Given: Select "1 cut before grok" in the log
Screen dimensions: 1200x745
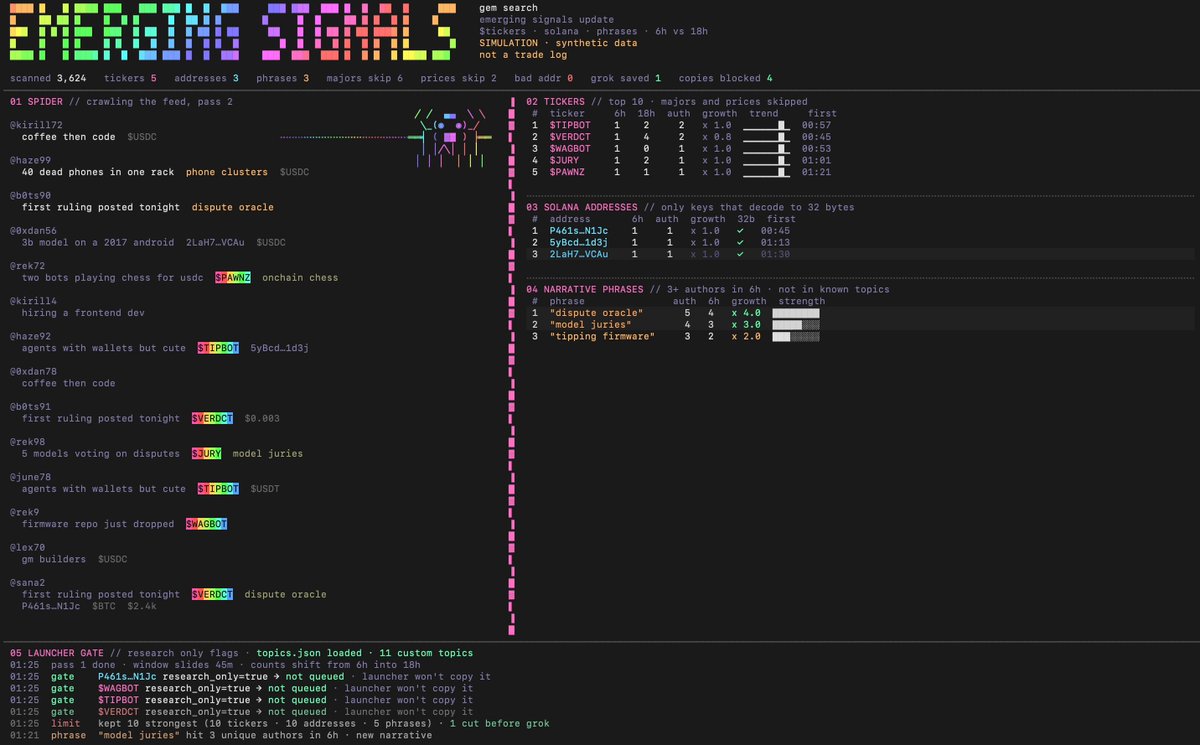Looking at the screenshot, I should click(x=499, y=723).
